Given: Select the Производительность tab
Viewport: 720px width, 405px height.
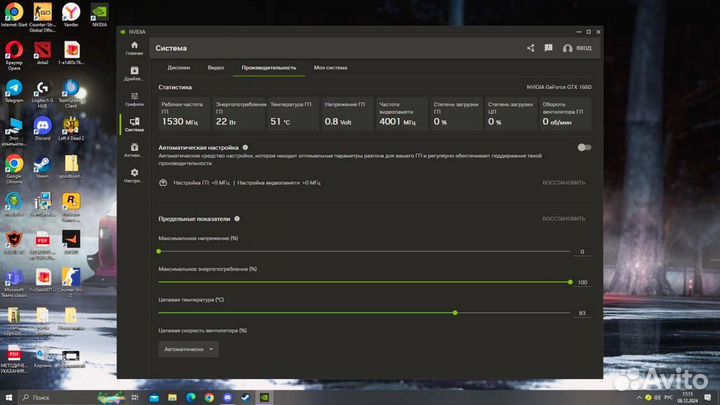Looking at the screenshot, I should click(x=269, y=68).
